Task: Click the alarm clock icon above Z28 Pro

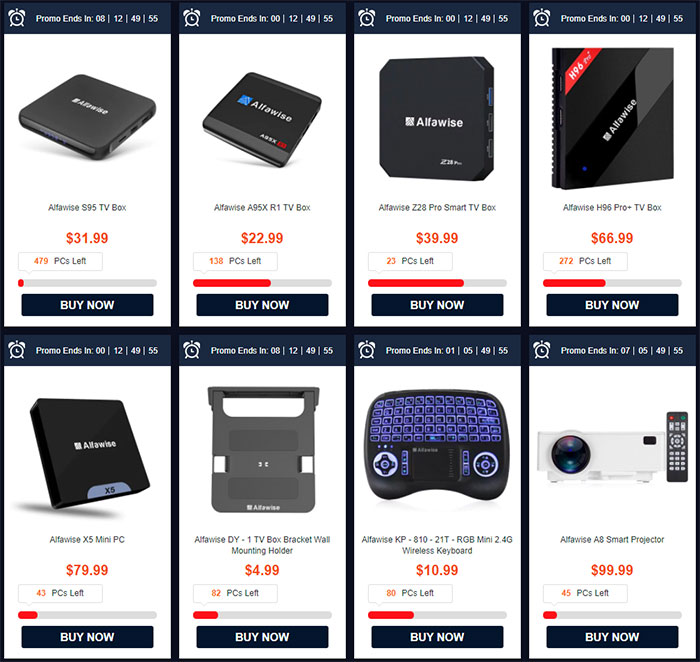Action: (367, 18)
